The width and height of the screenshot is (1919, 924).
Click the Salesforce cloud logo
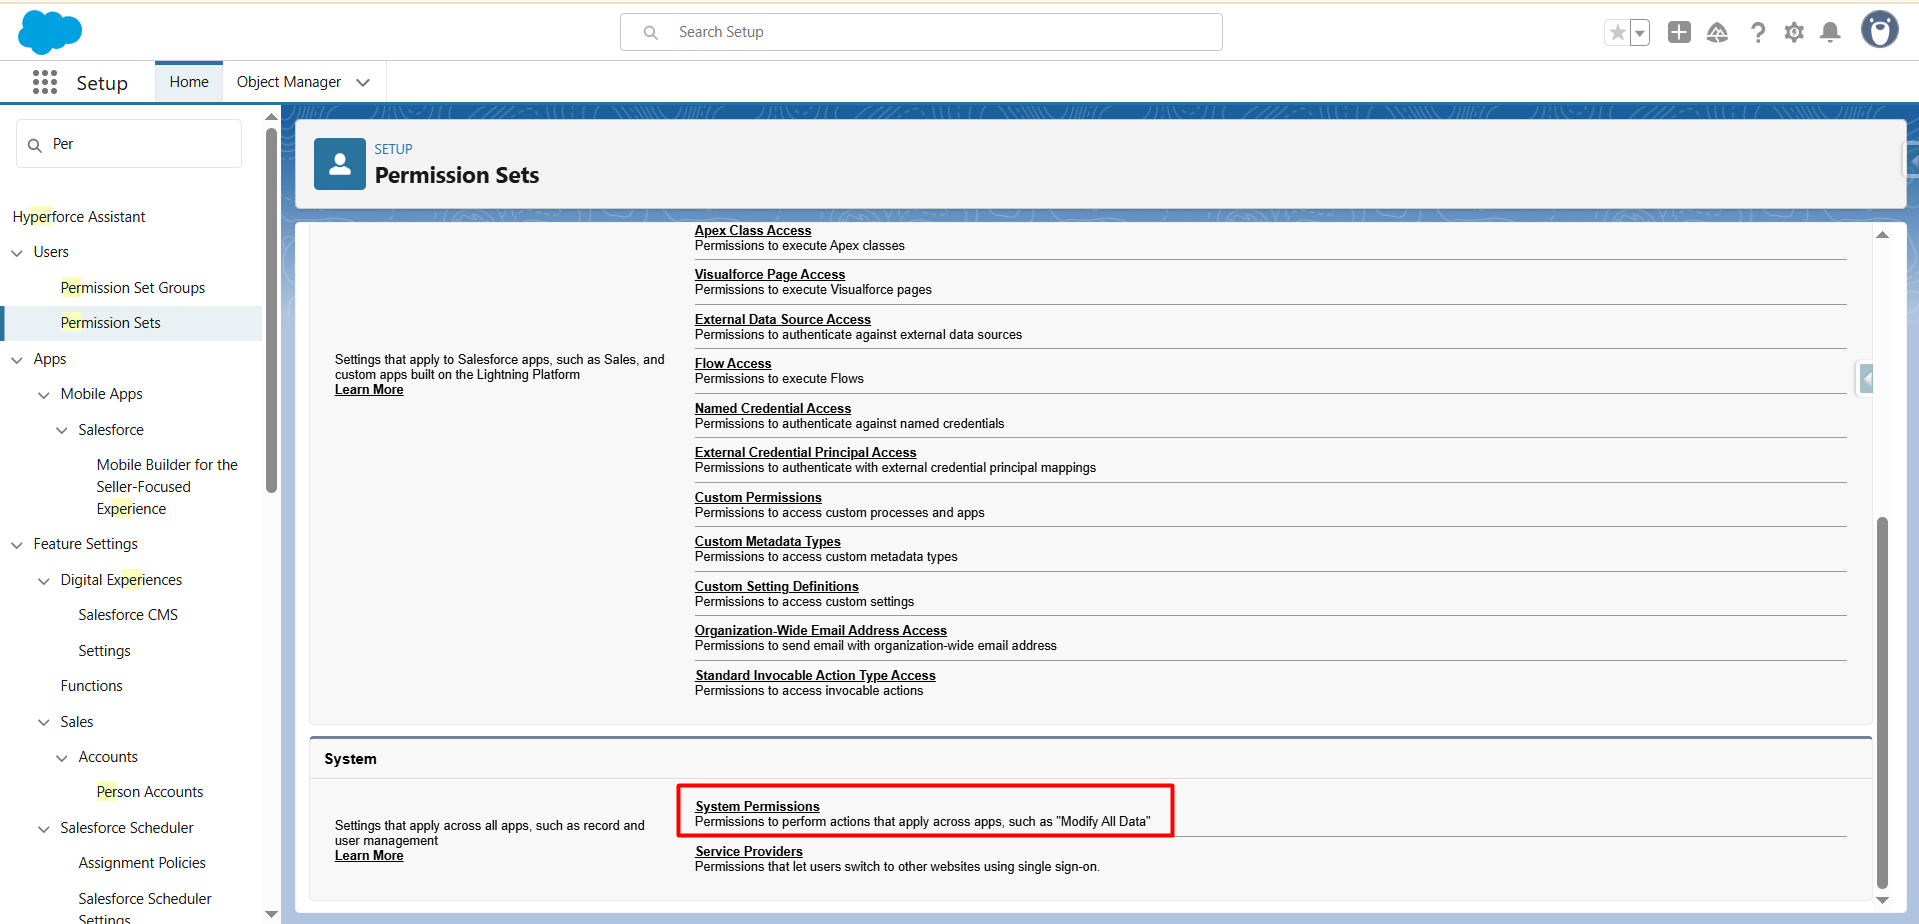pyautogui.click(x=50, y=32)
